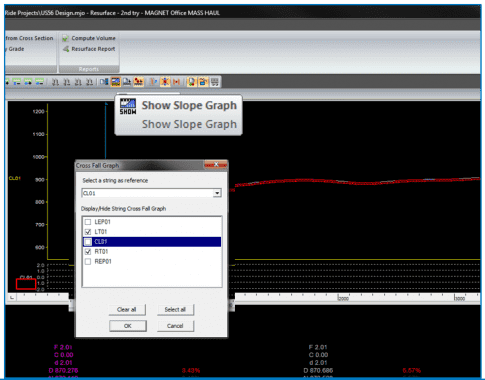Click the Clear all button
The height and width of the screenshot is (380, 485).
(127, 310)
